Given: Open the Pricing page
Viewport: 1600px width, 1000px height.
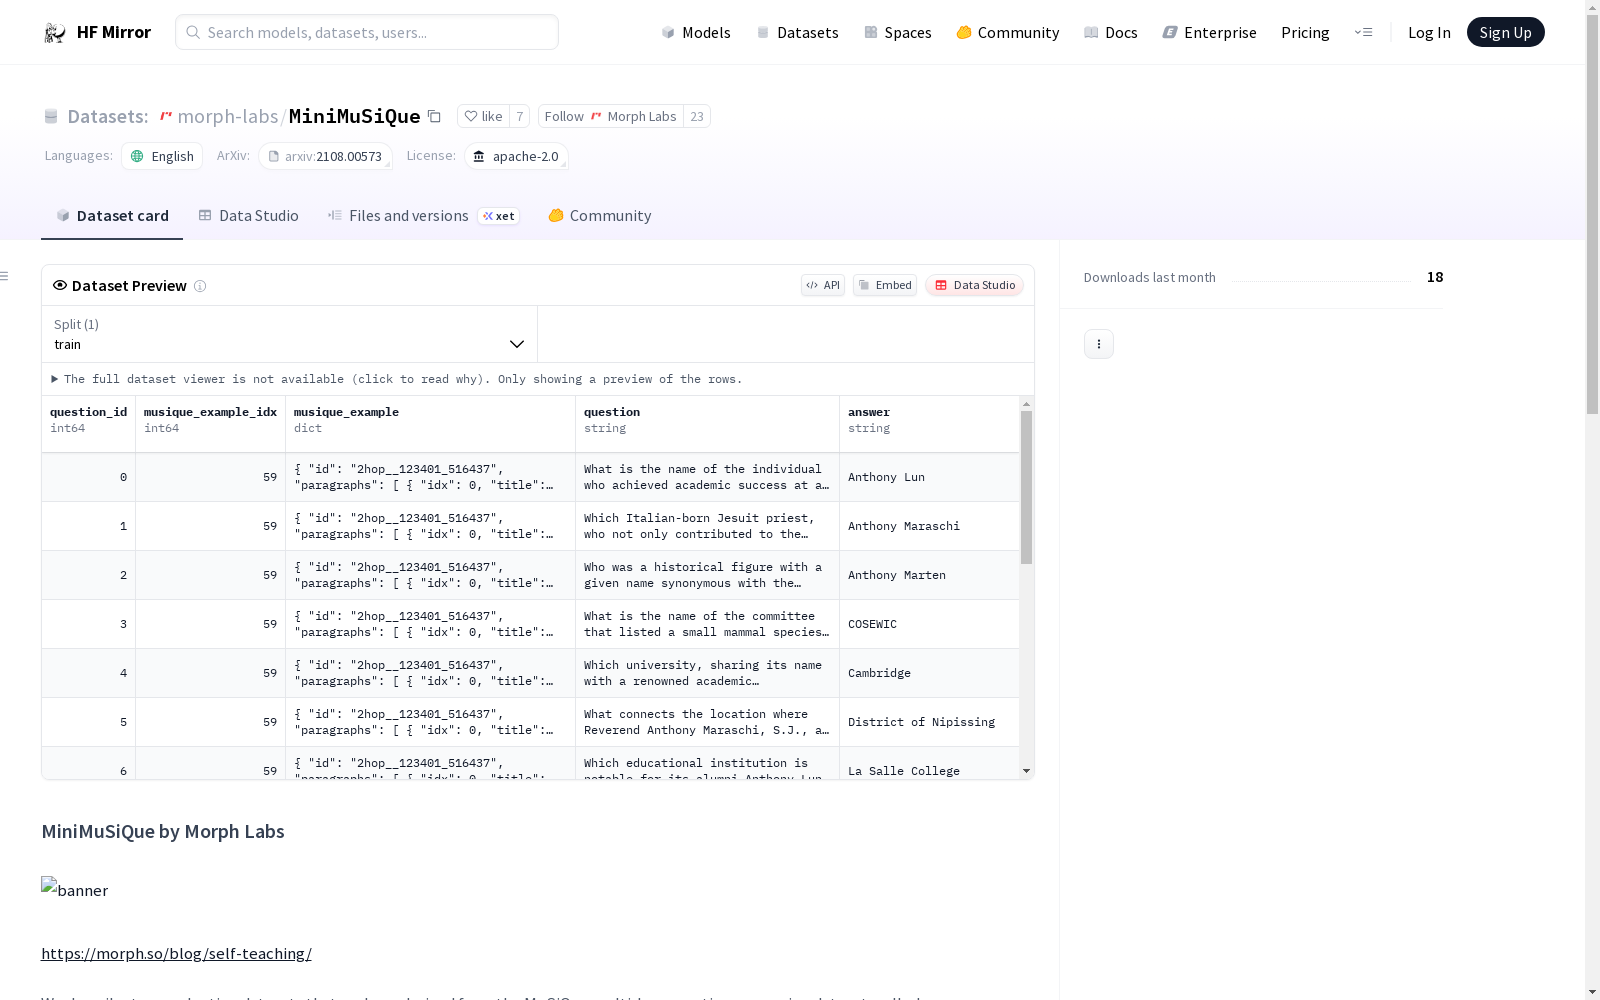Looking at the screenshot, I should pyautogui.click(x=1305, y=32).
